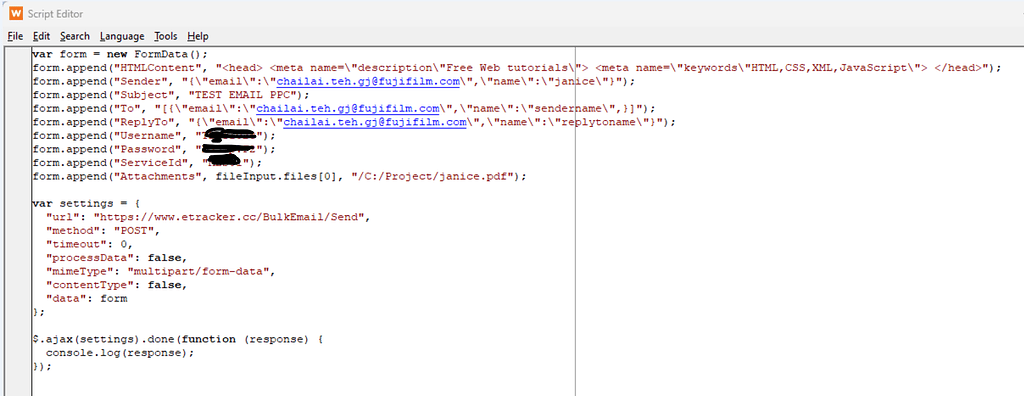Click the "Free Web tutorials" text in the code
Image resolution: width=1024 pixels, height=396 pixels.
coord(508,68)
